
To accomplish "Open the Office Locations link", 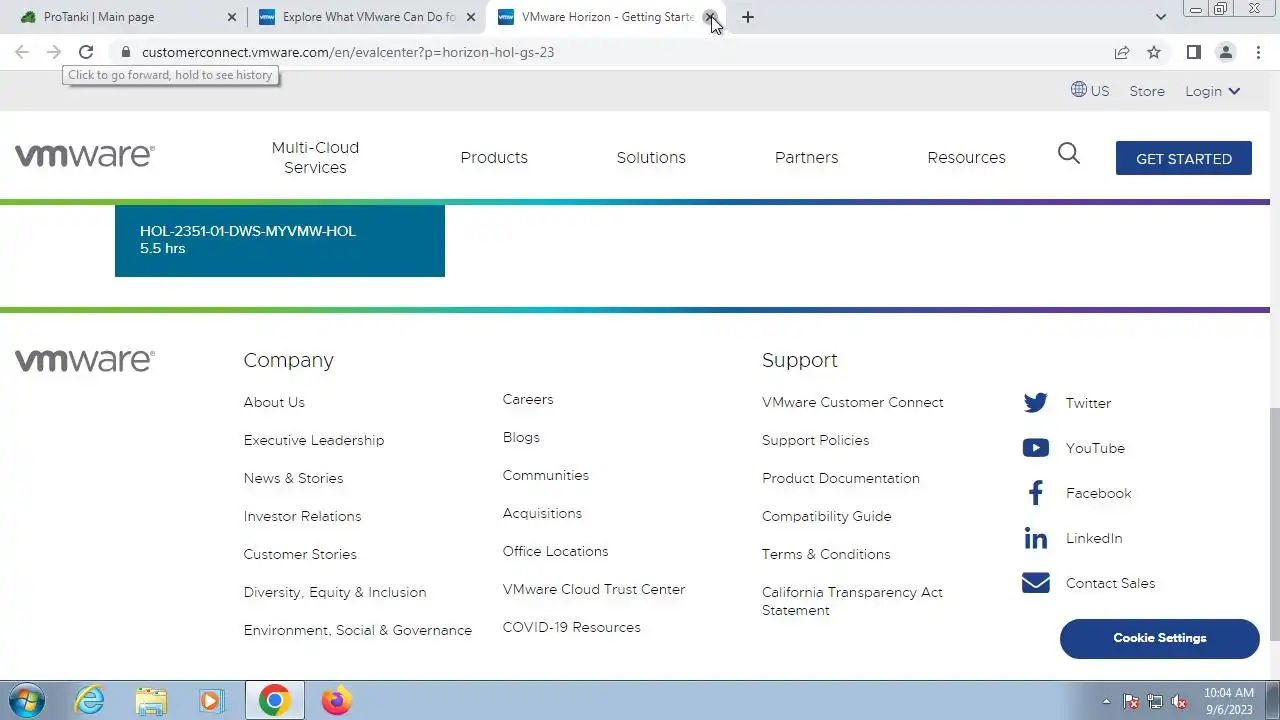I will (555, 551).
